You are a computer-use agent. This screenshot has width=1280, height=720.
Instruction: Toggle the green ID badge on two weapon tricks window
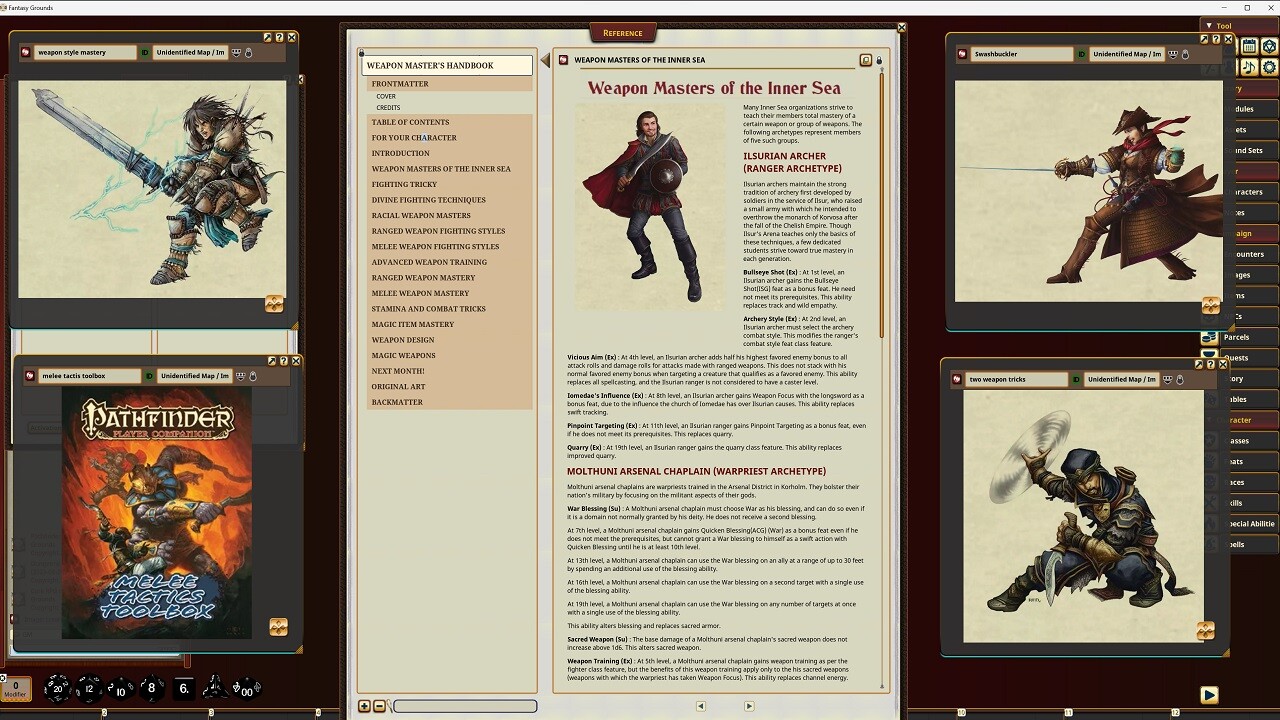click(1076, 379)
